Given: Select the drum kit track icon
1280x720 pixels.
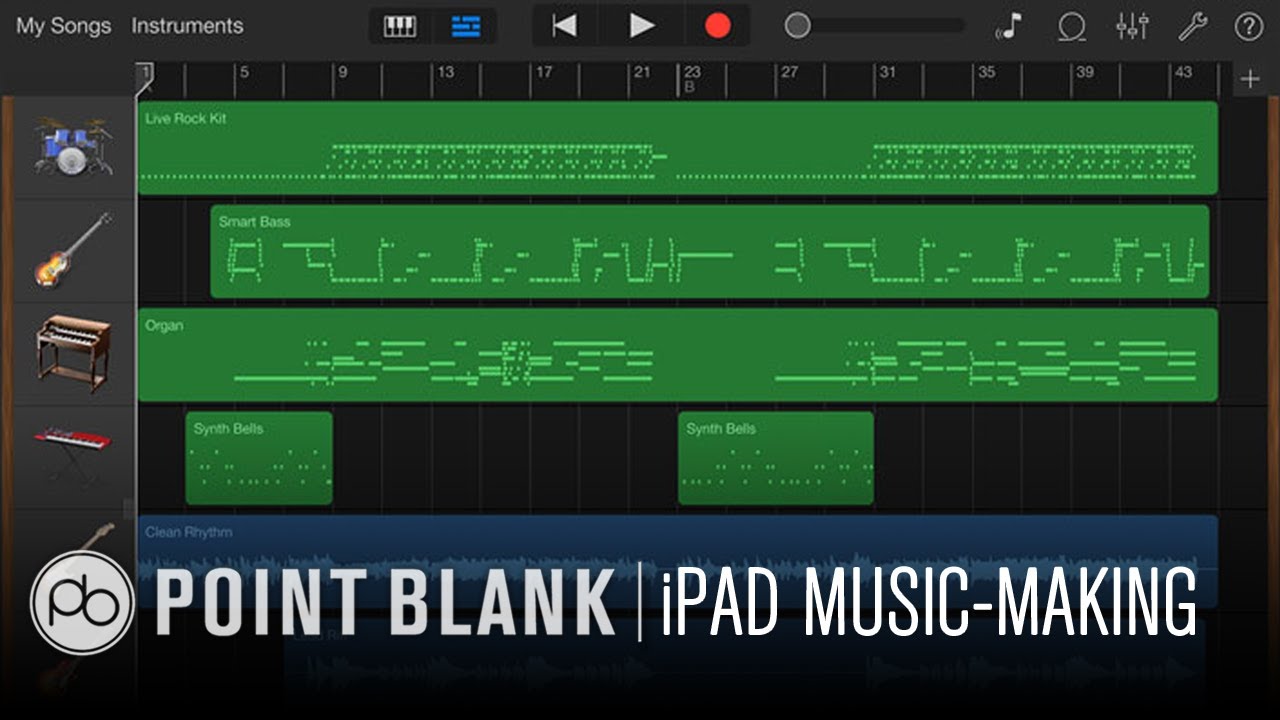Looking at the screenshot, I should click(73, 147).
